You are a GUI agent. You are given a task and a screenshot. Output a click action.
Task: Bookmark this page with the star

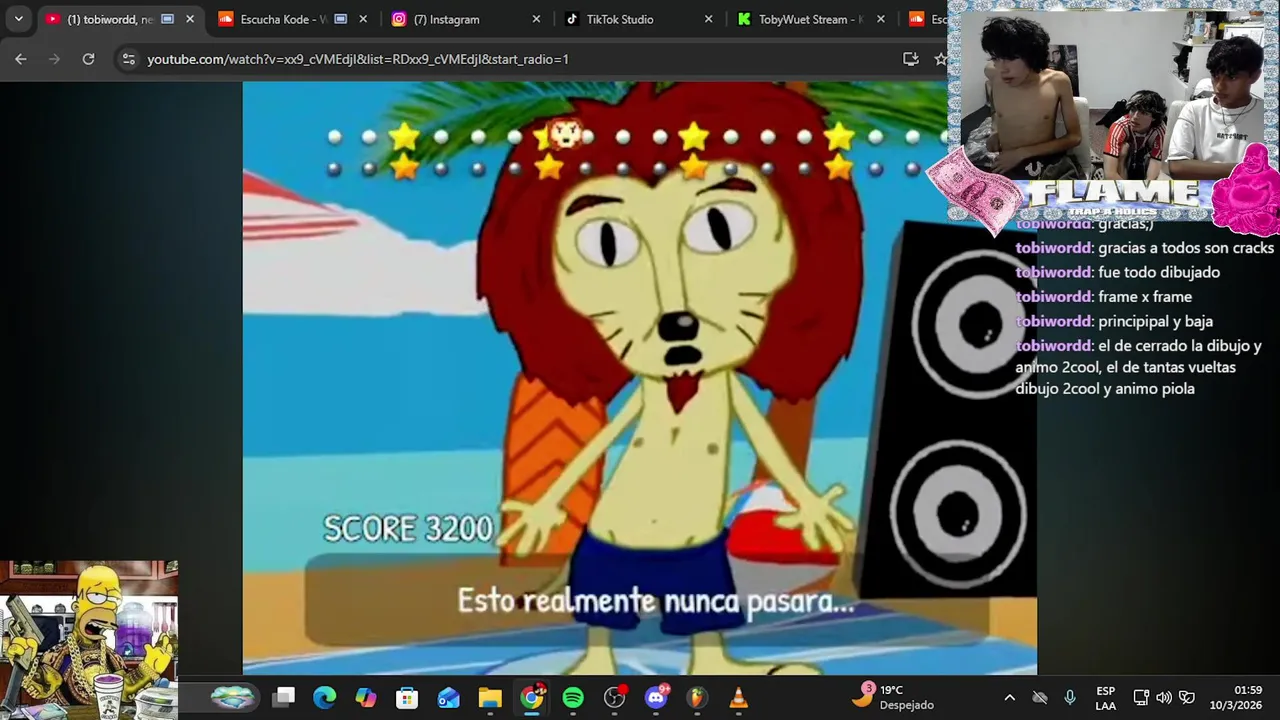pos(940,59)
